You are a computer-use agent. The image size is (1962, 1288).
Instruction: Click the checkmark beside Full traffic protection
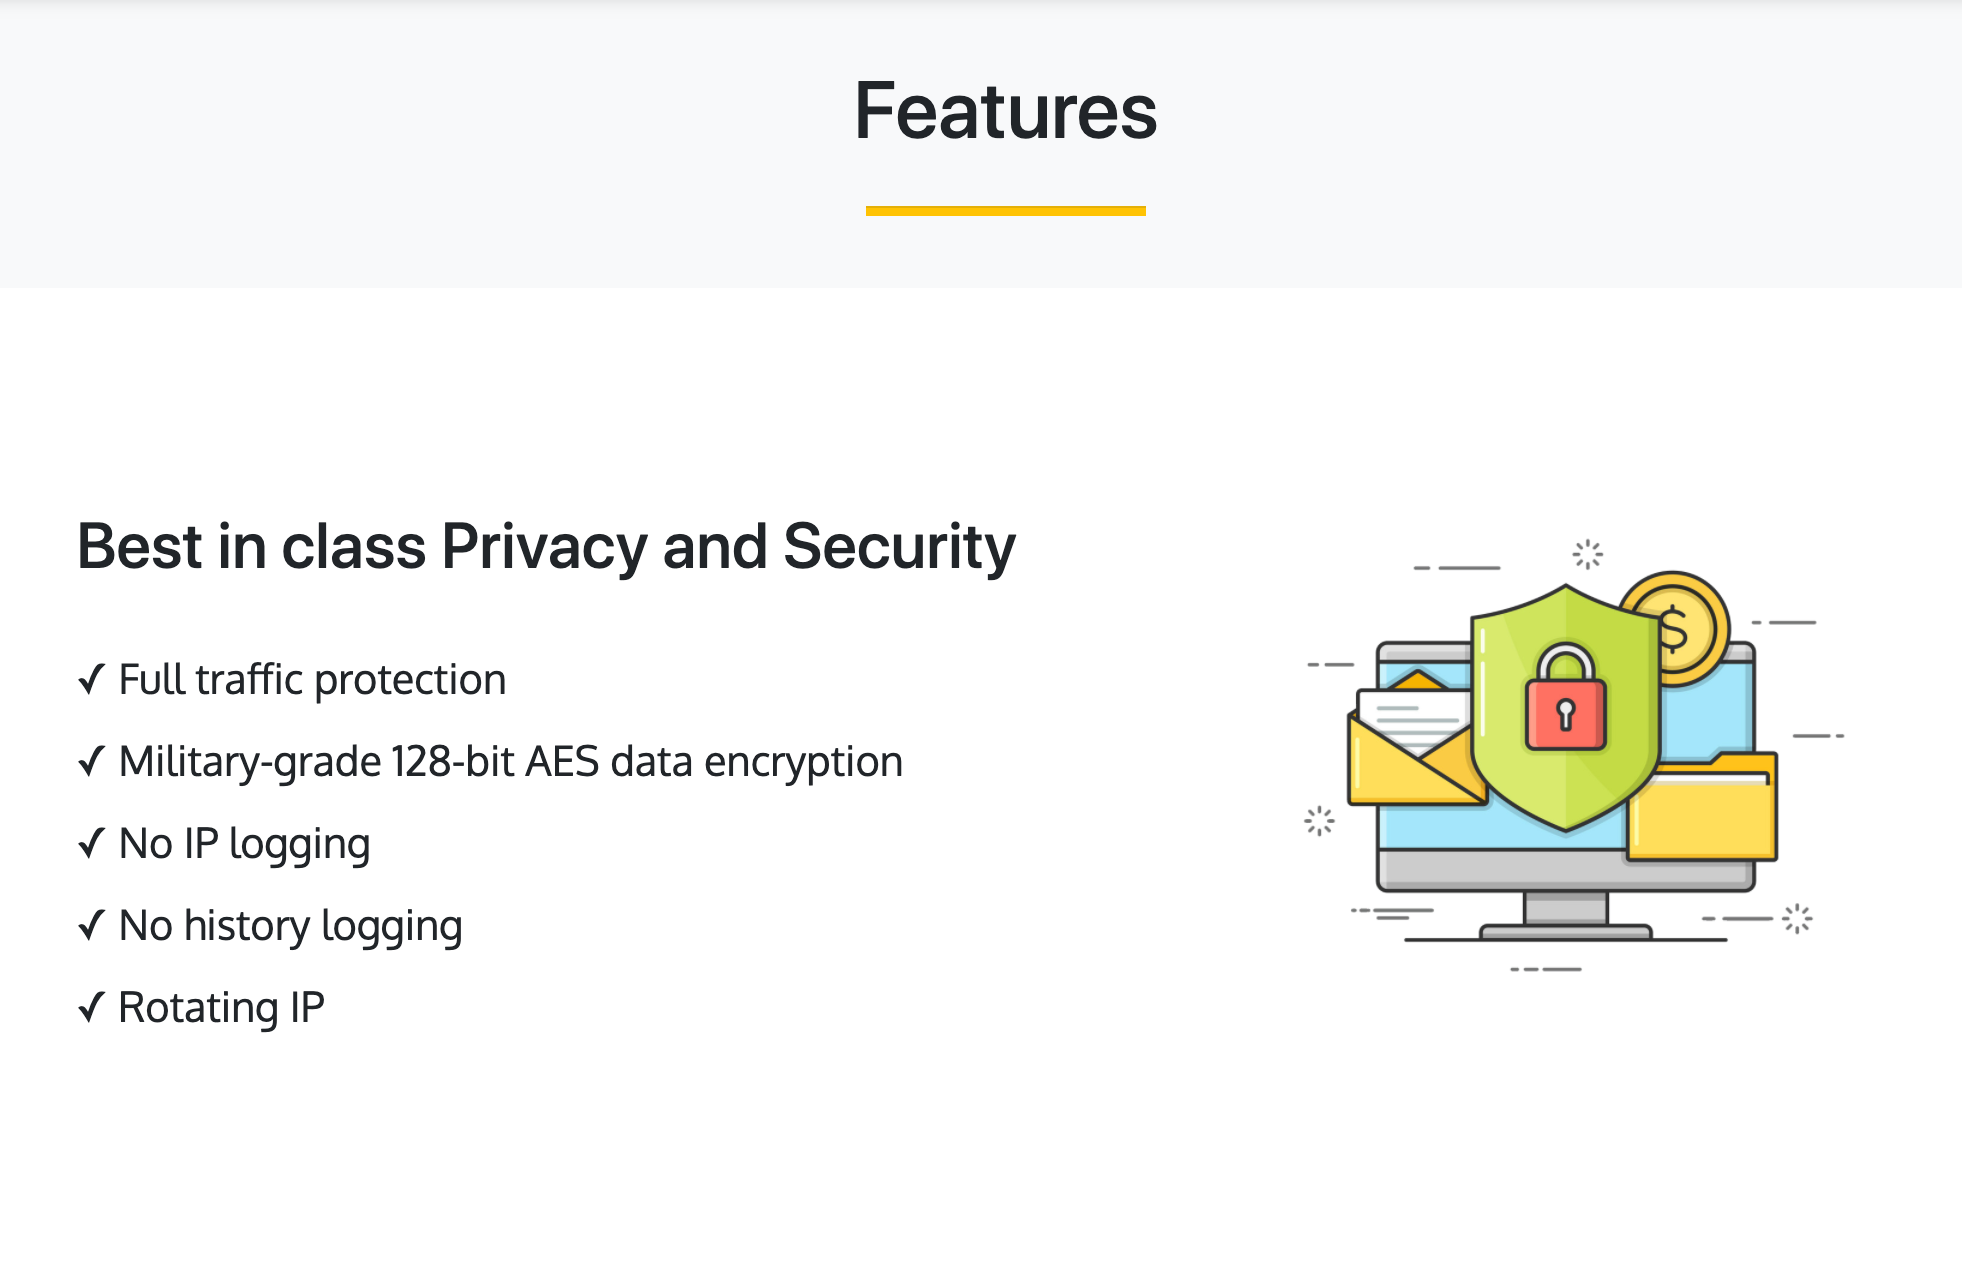92,680
